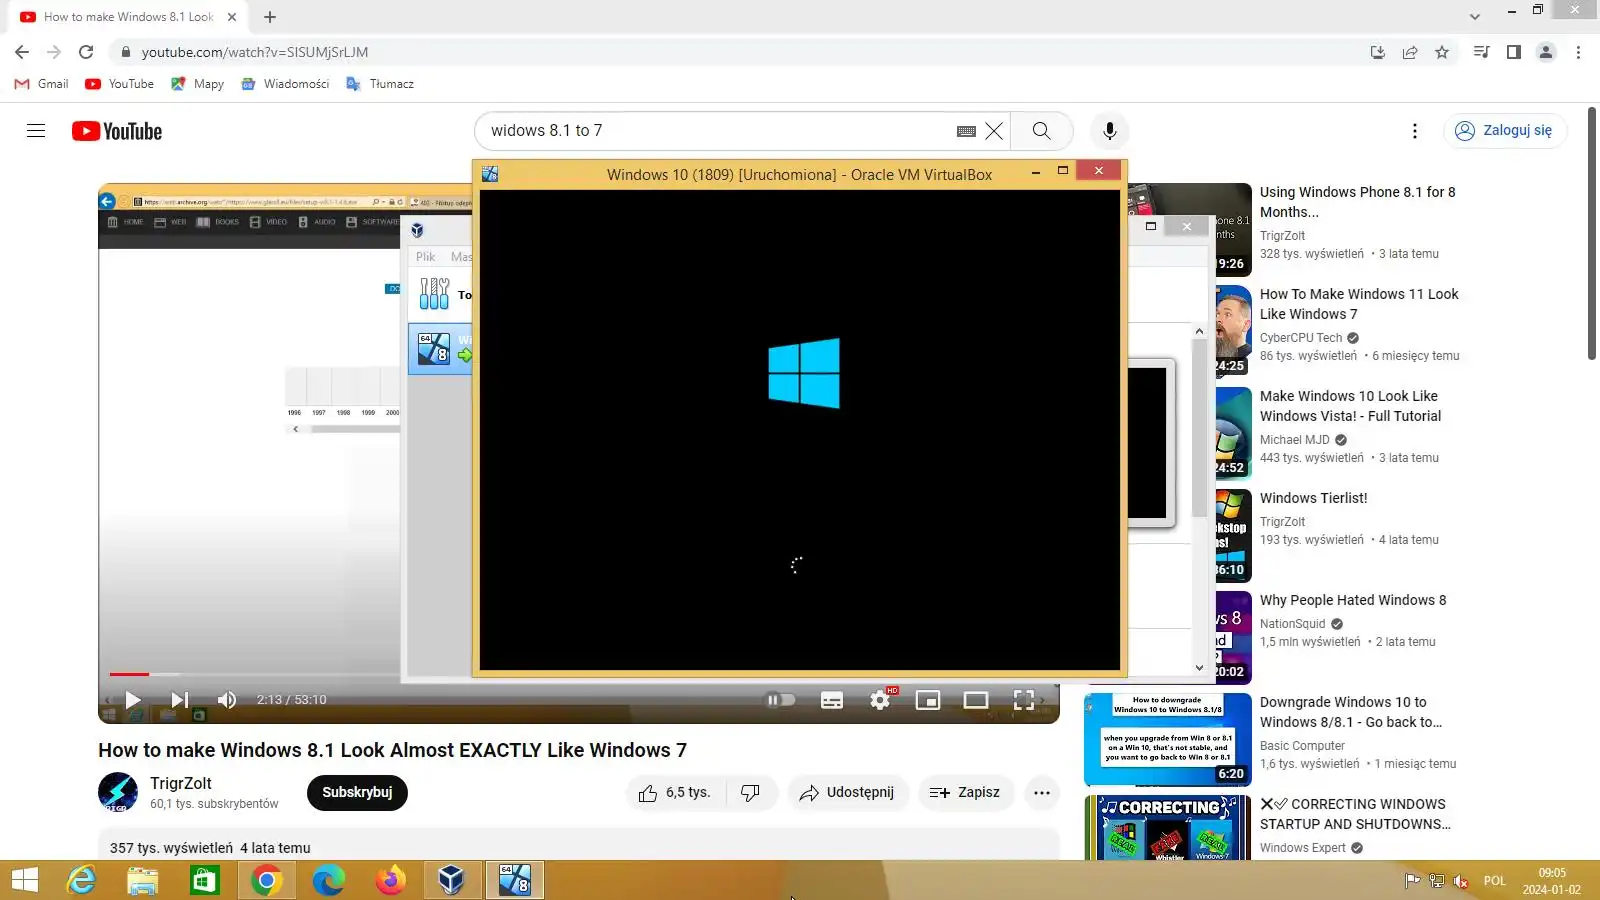Open TrigrZolt channel avatar

[x=118, y=793]
